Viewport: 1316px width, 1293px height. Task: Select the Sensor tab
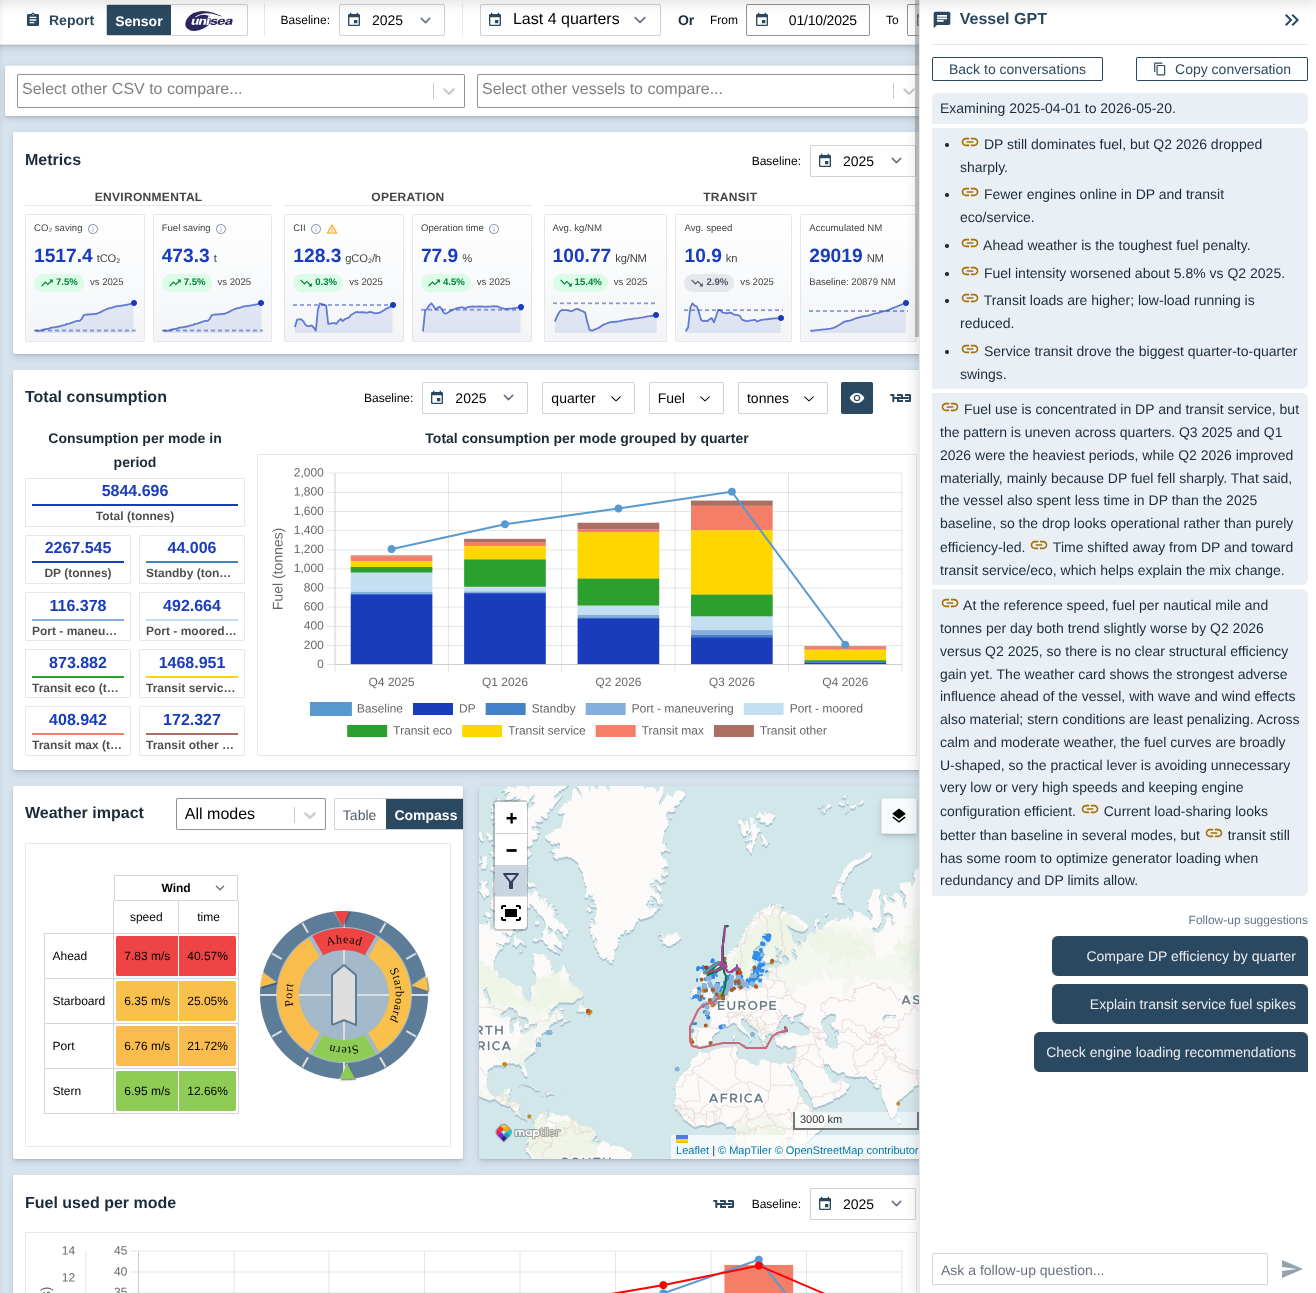[x=139, y=20]
